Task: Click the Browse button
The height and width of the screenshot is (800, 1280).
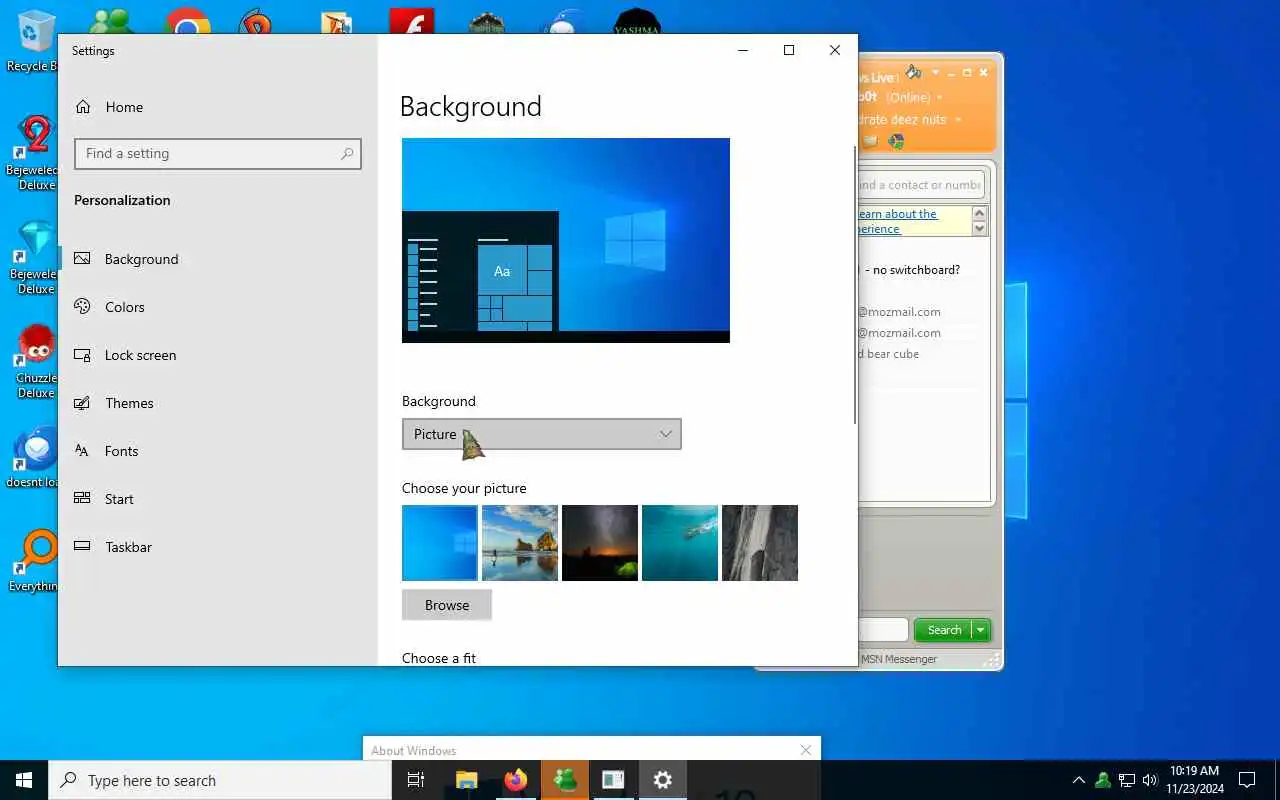Action: pyautogui.click(x=447, y=605)
